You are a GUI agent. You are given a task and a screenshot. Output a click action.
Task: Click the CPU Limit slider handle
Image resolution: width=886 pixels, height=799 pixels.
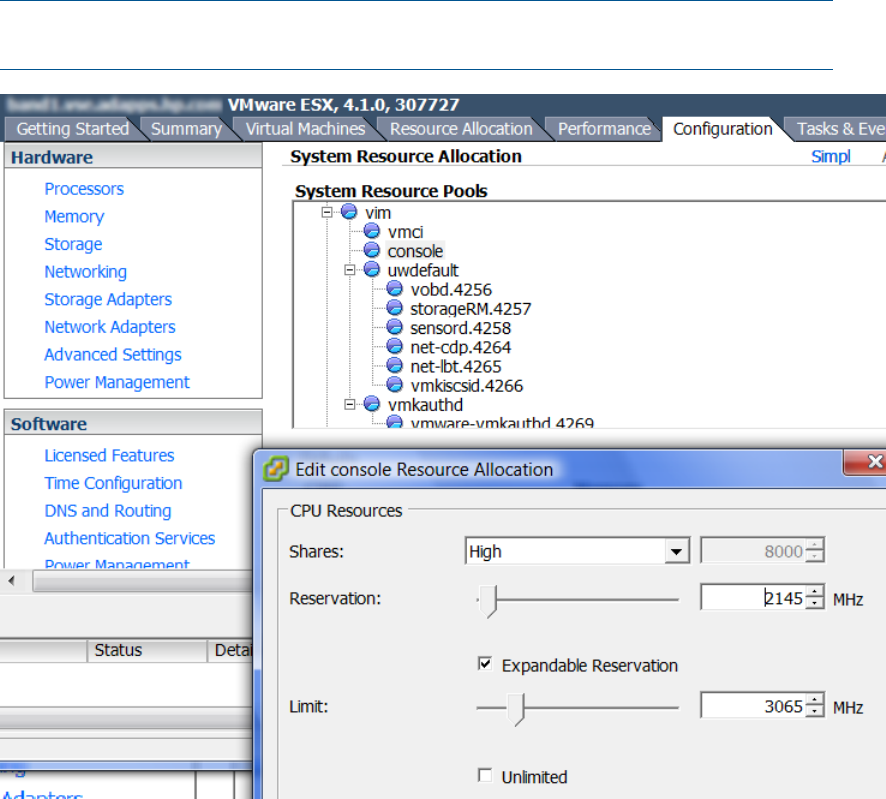[x=517, y=710]
